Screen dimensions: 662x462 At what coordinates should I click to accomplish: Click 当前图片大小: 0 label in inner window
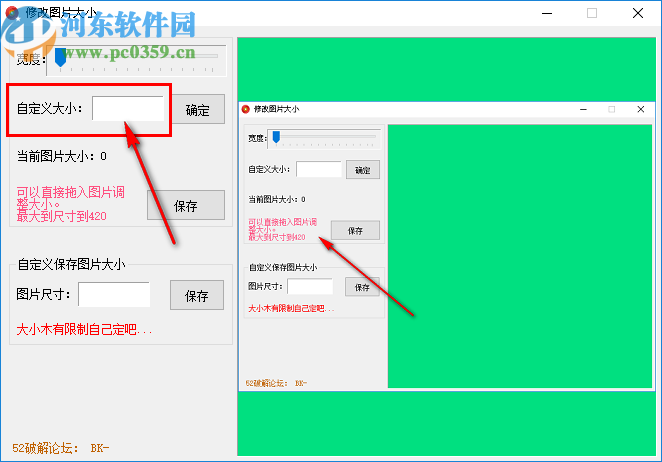pos(277,199)
